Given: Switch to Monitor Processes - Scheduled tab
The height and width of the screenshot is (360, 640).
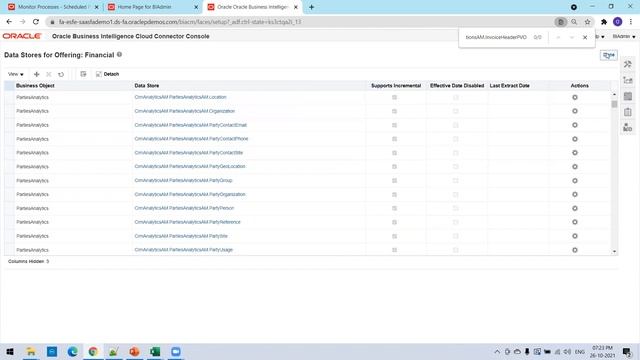Looking at the screenshot, I should click(53, 7).
